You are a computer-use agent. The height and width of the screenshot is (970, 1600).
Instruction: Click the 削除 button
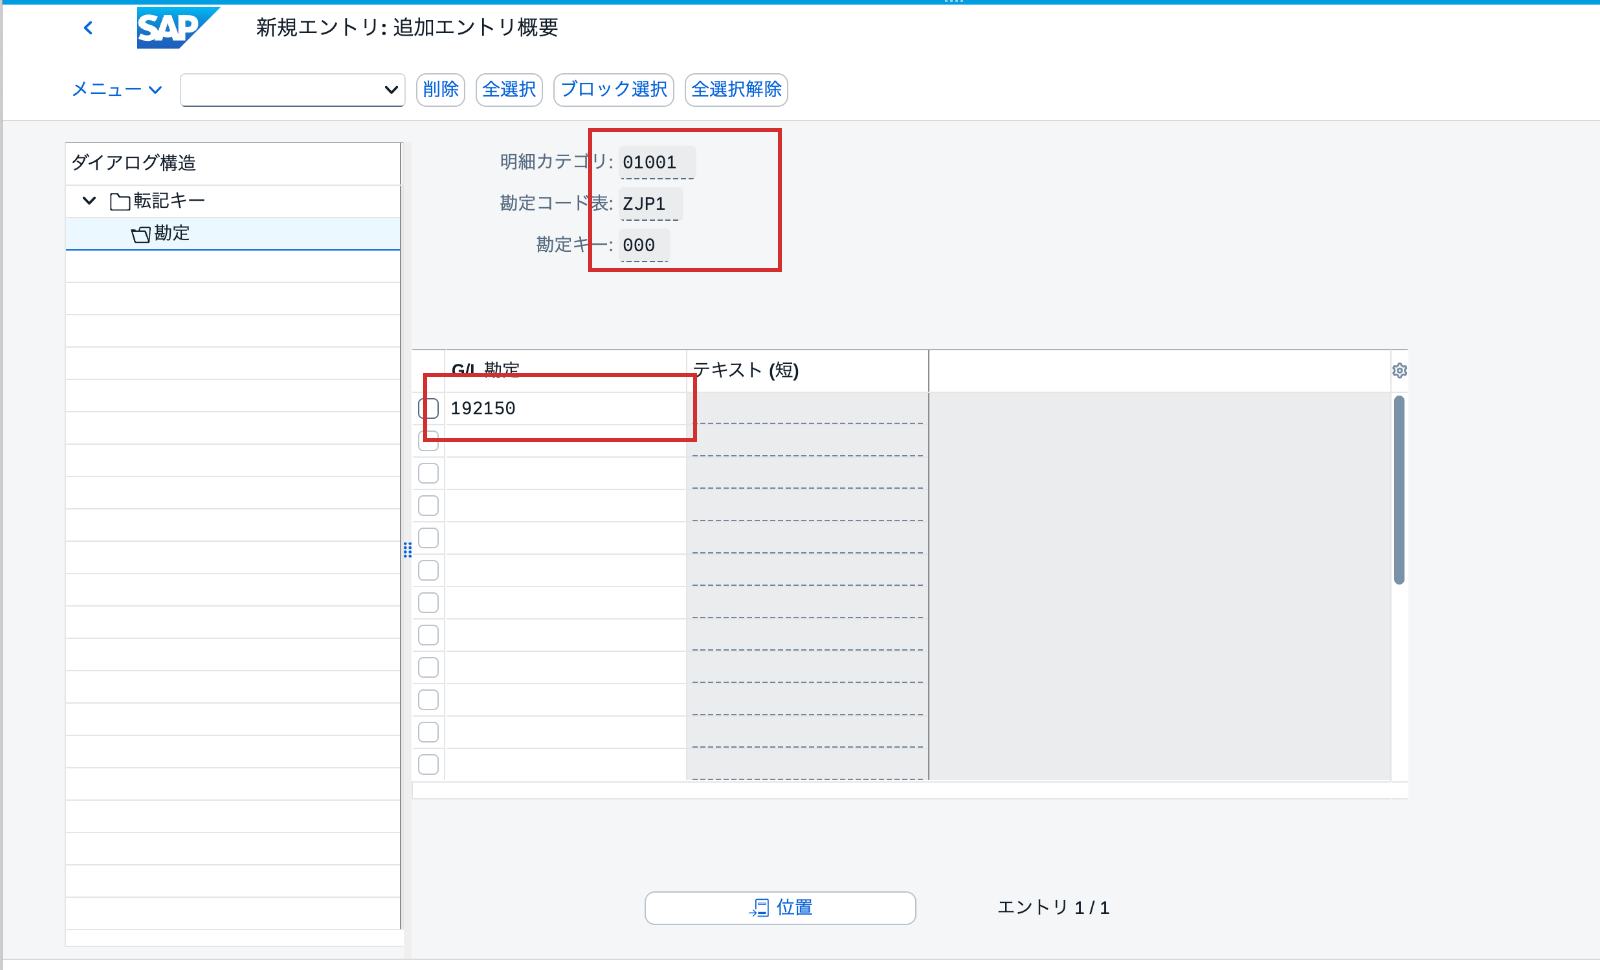coord(440,89)
